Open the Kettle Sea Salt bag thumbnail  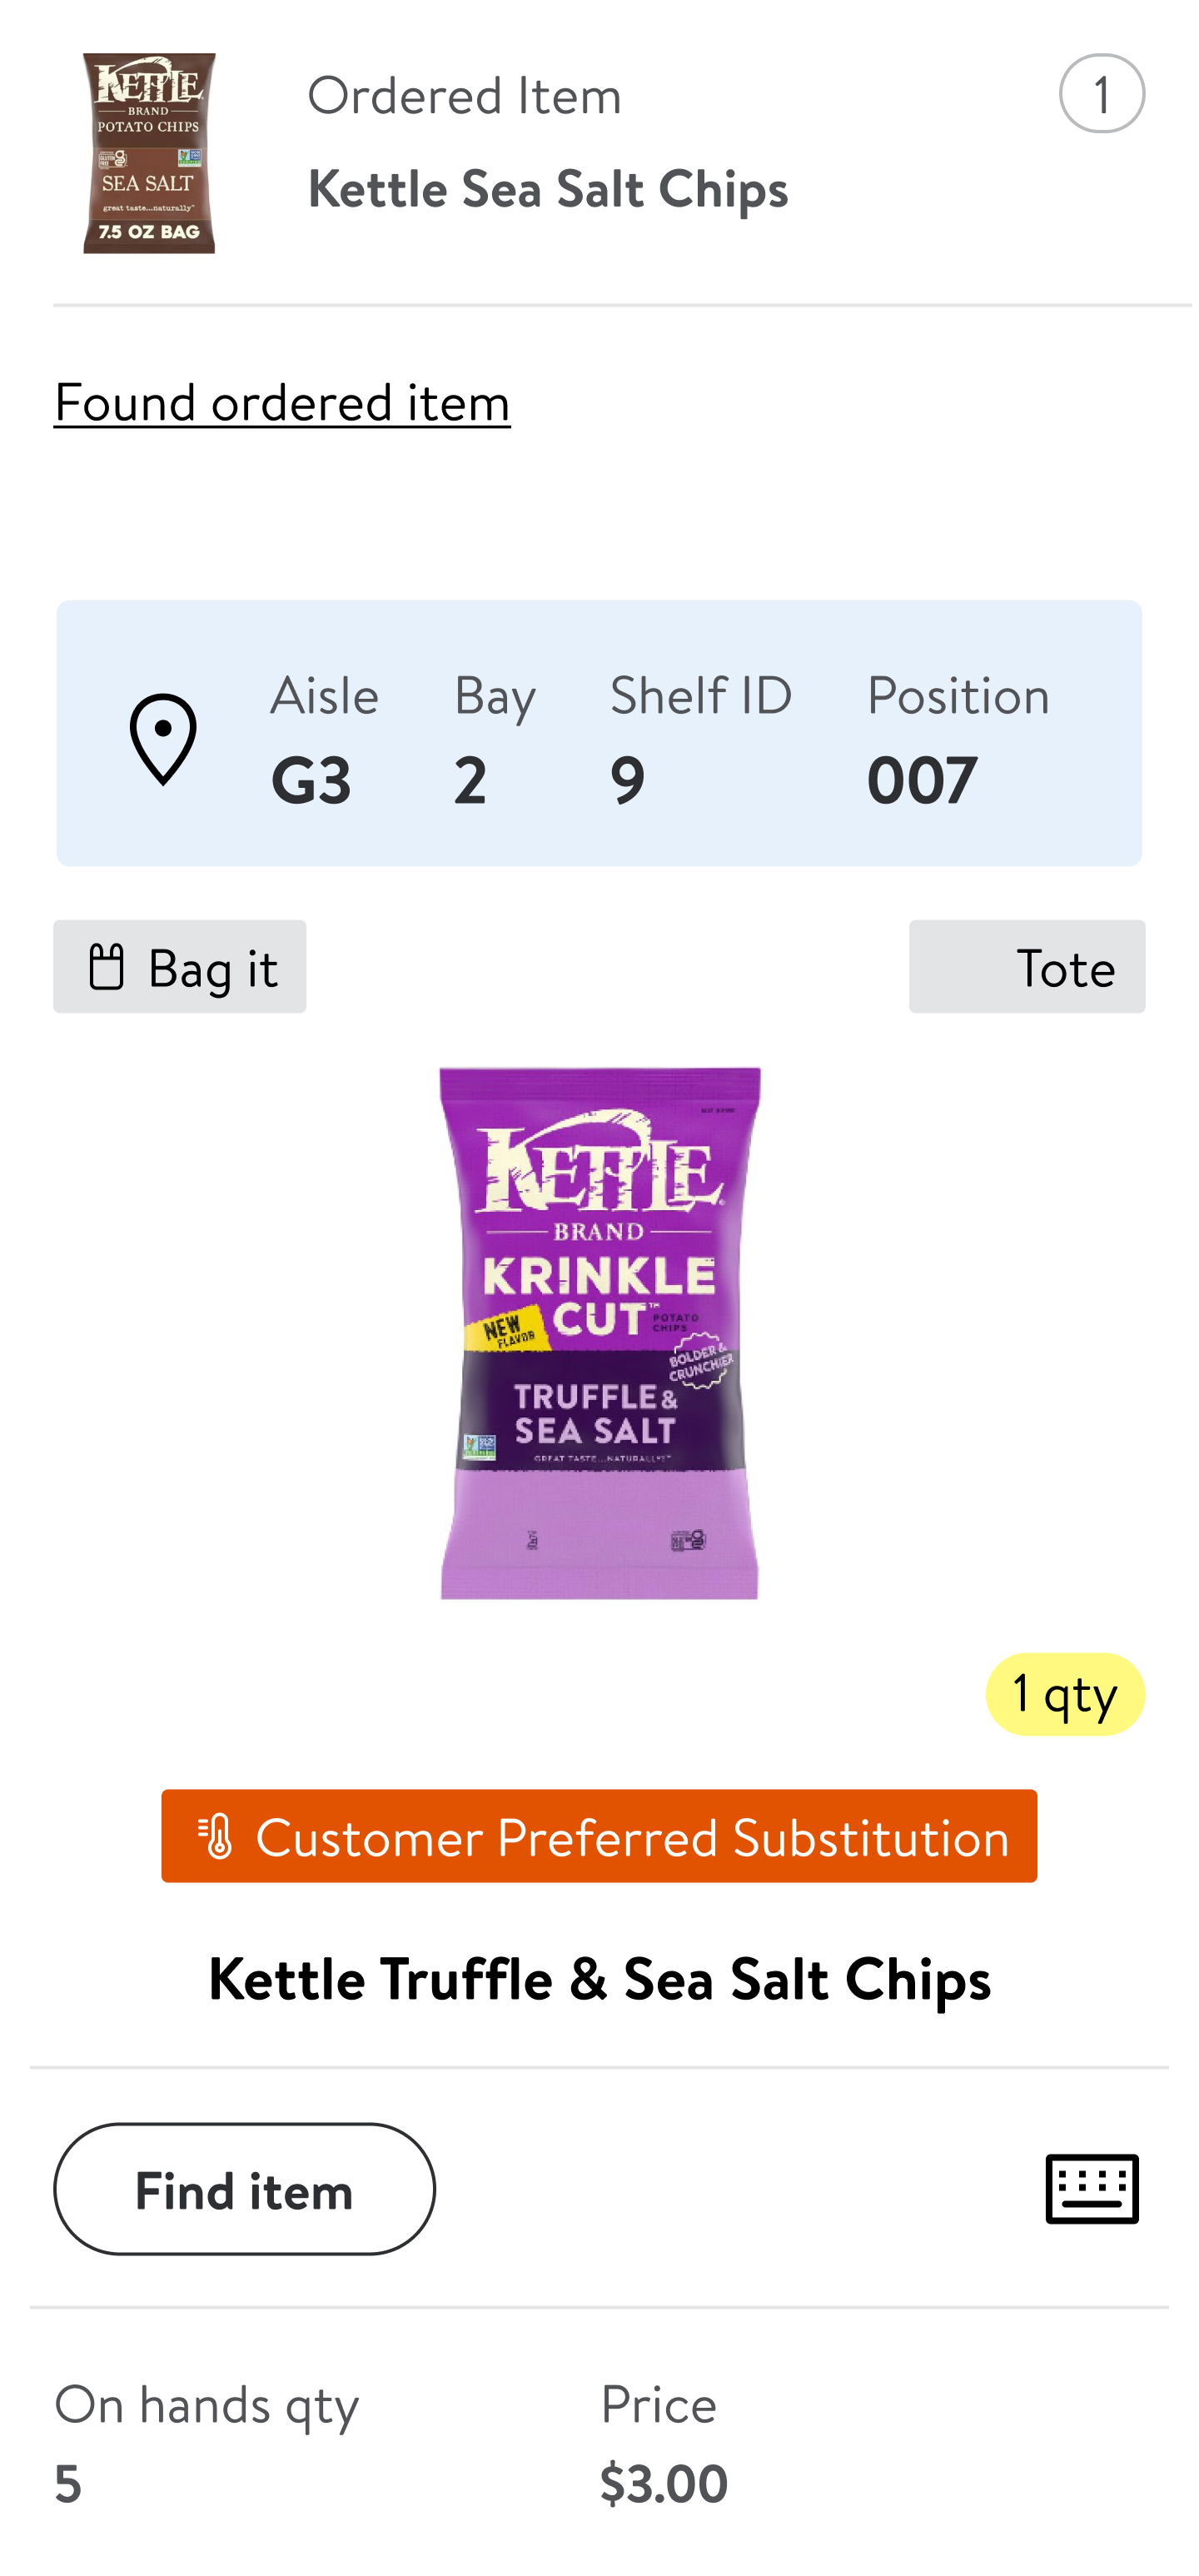[149, 153]
